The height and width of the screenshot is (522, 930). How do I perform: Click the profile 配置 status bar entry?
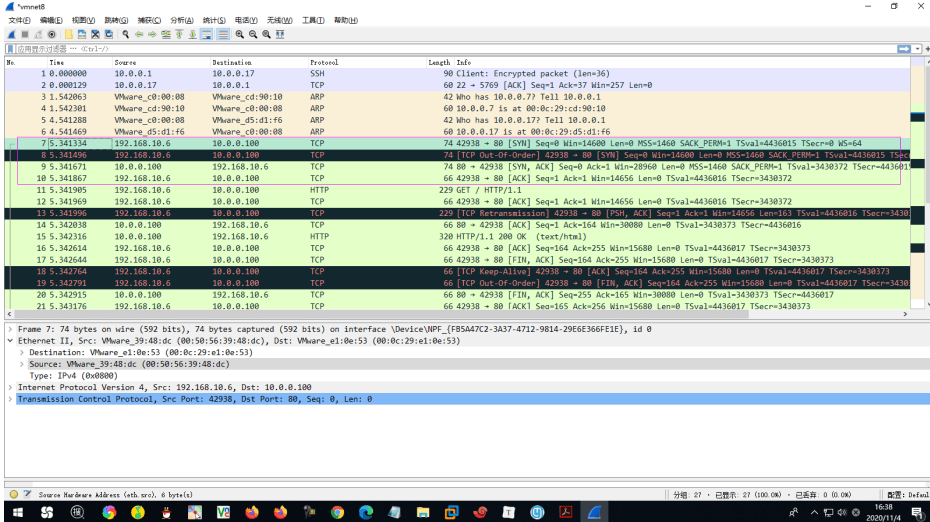point(907,495)
